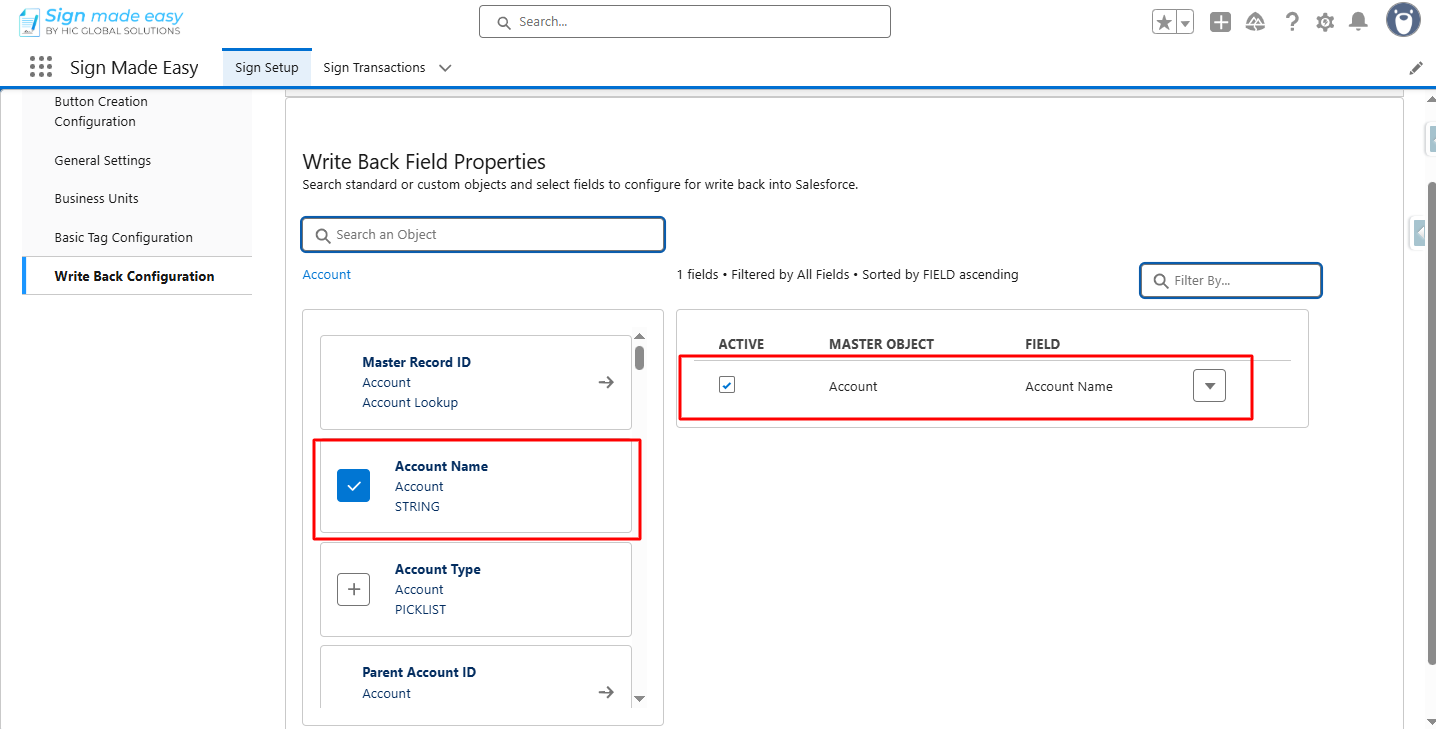The height and width of the screenshot is (729, 1436).
Task: Drill into Master Record ID arrow
Action: click(606, 382)
